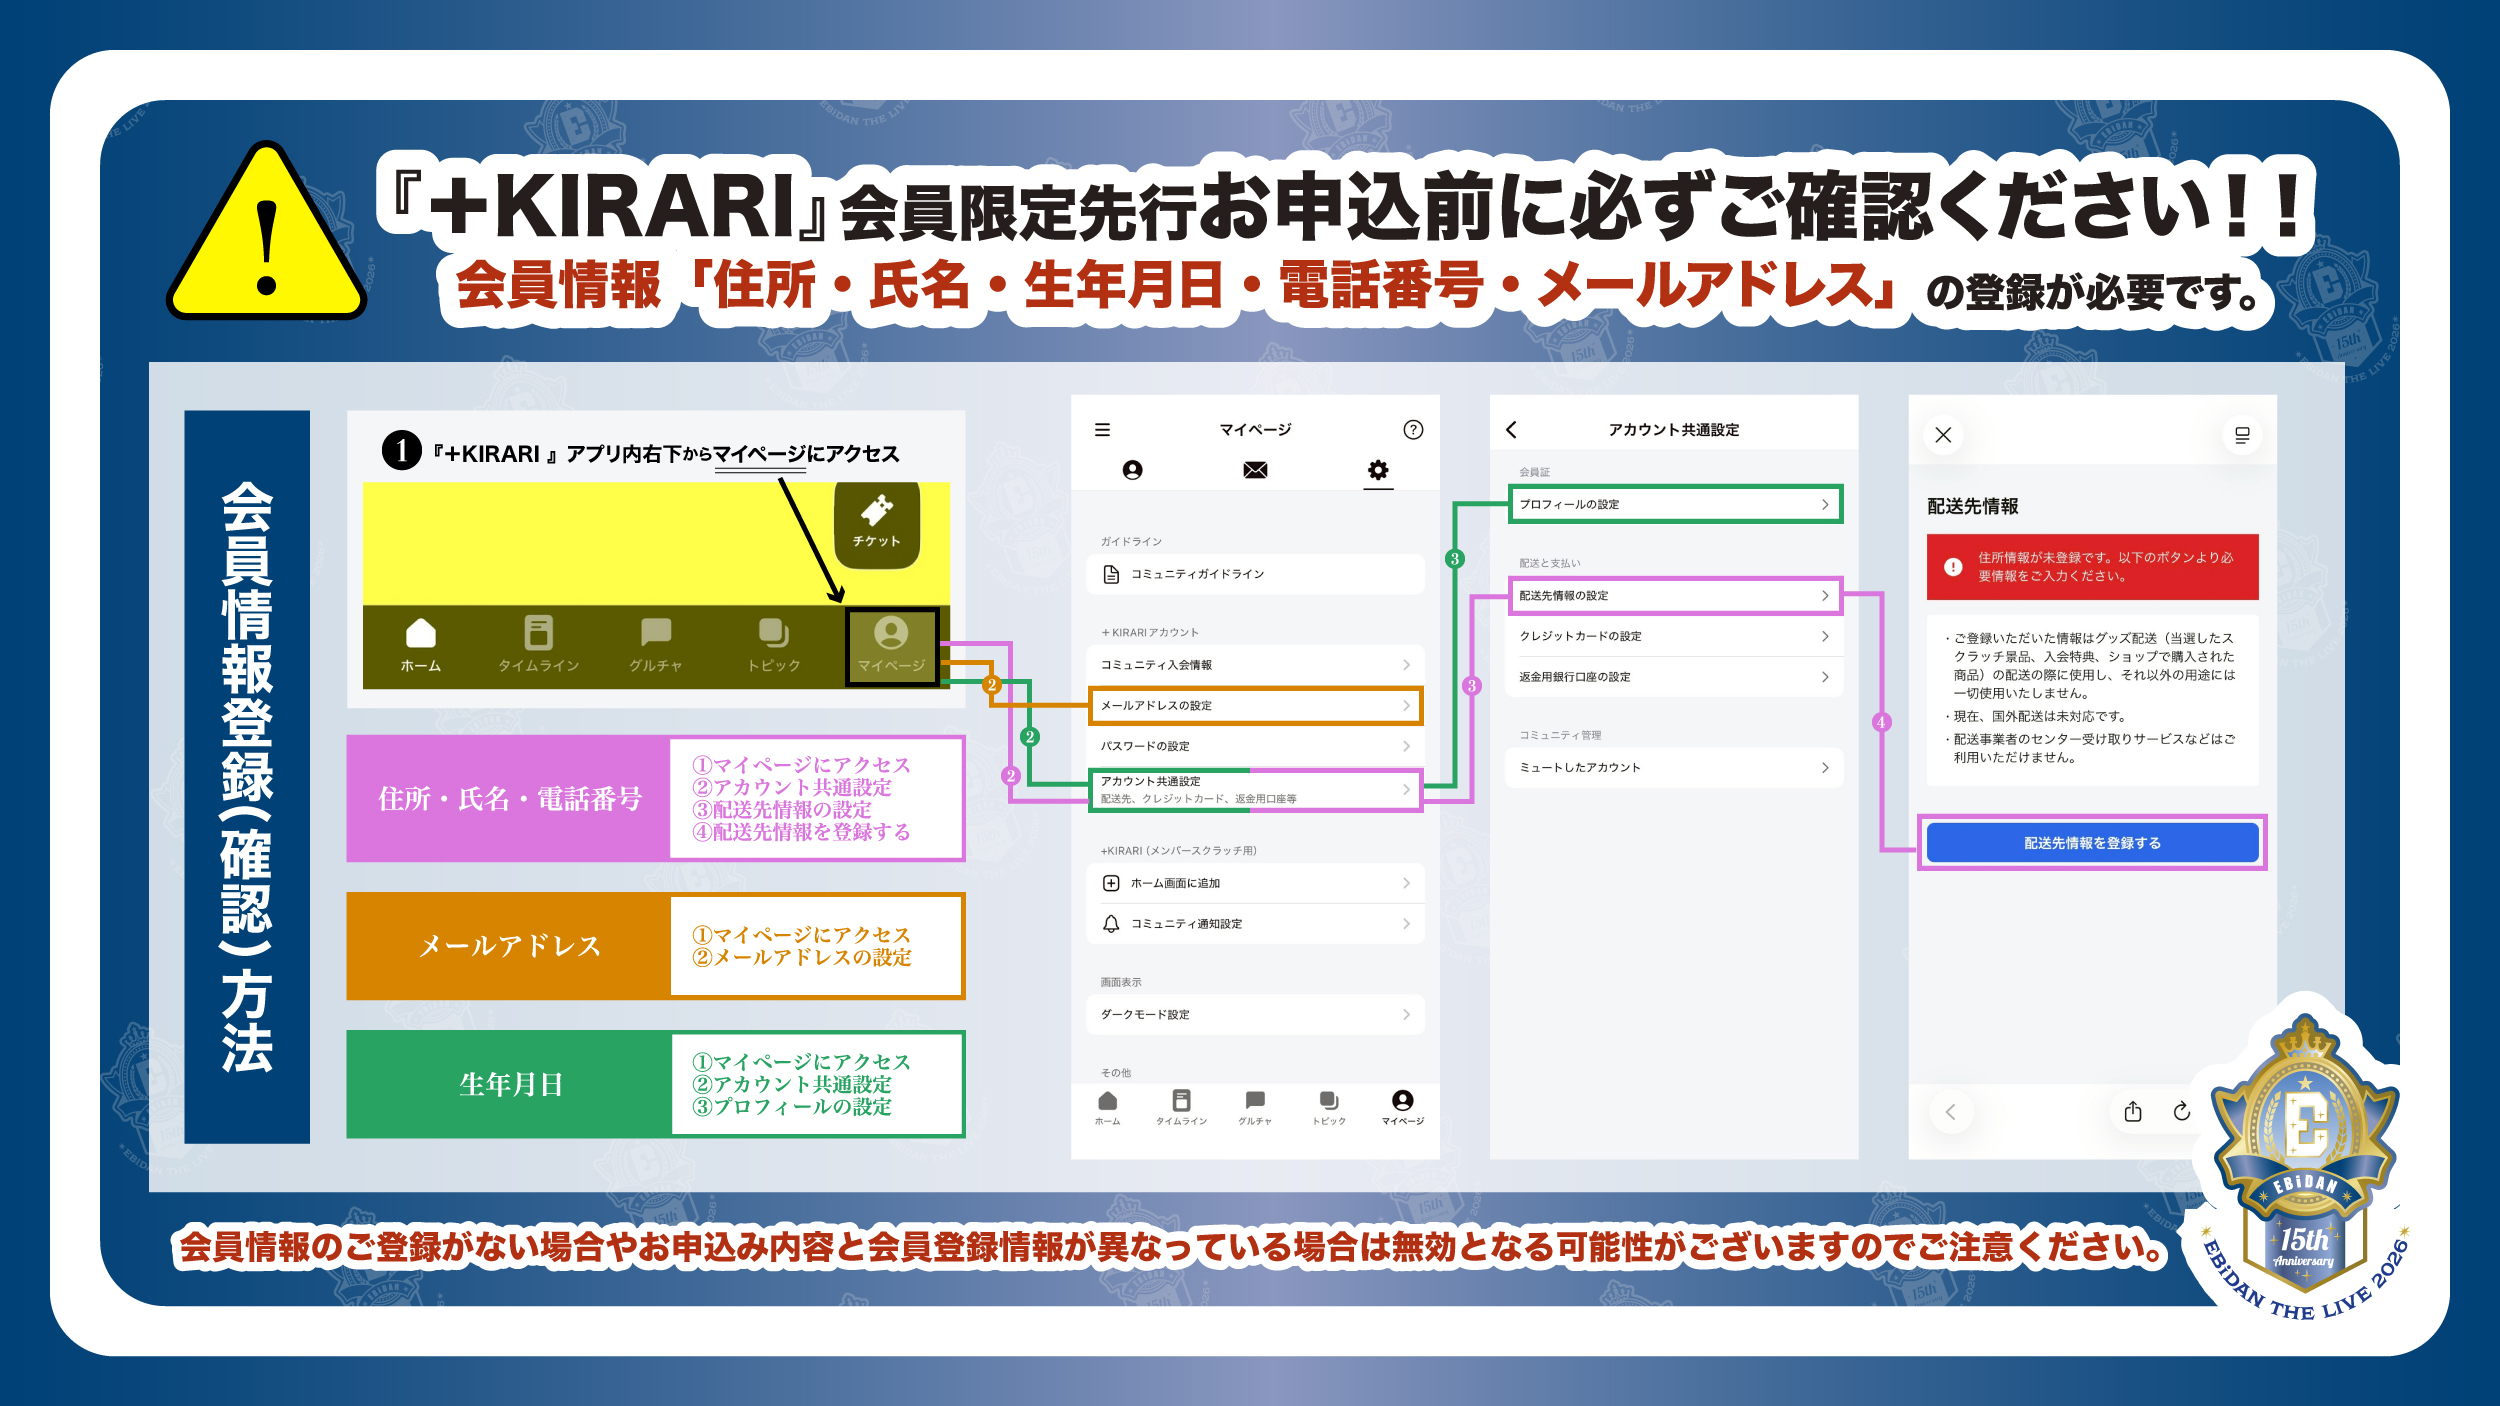Click the red 住所情報が未登録です alert icon
Viewport: 2500px width, 1406px height.
1953,567
